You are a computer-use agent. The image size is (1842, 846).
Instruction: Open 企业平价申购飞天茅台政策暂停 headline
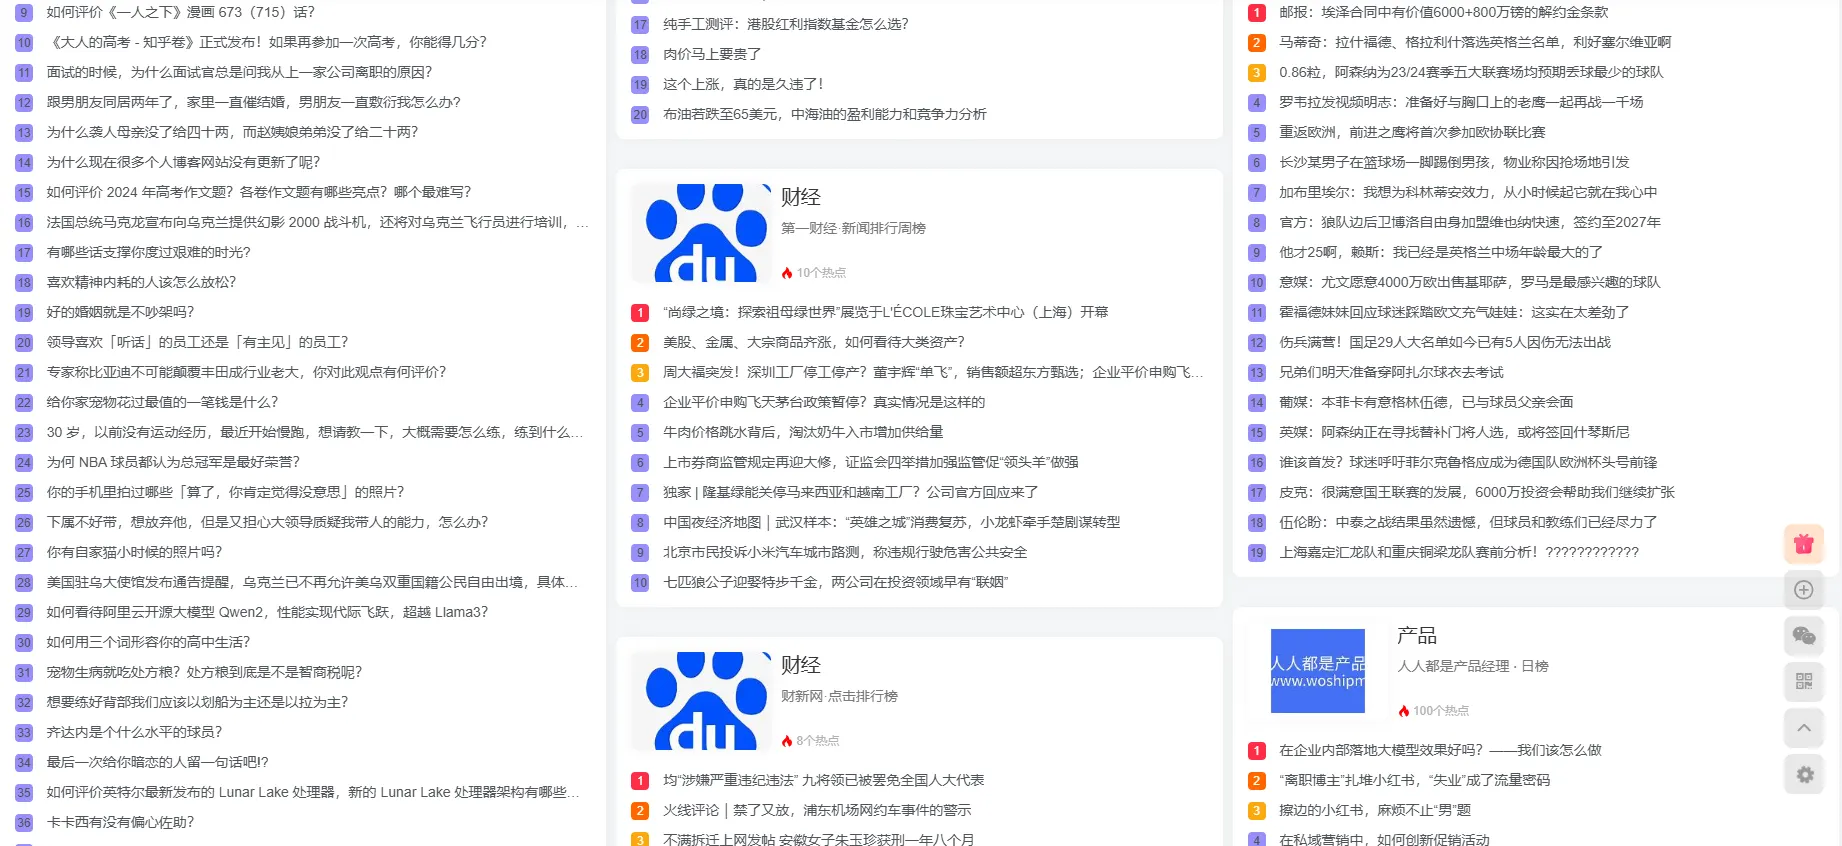point(824,402)
